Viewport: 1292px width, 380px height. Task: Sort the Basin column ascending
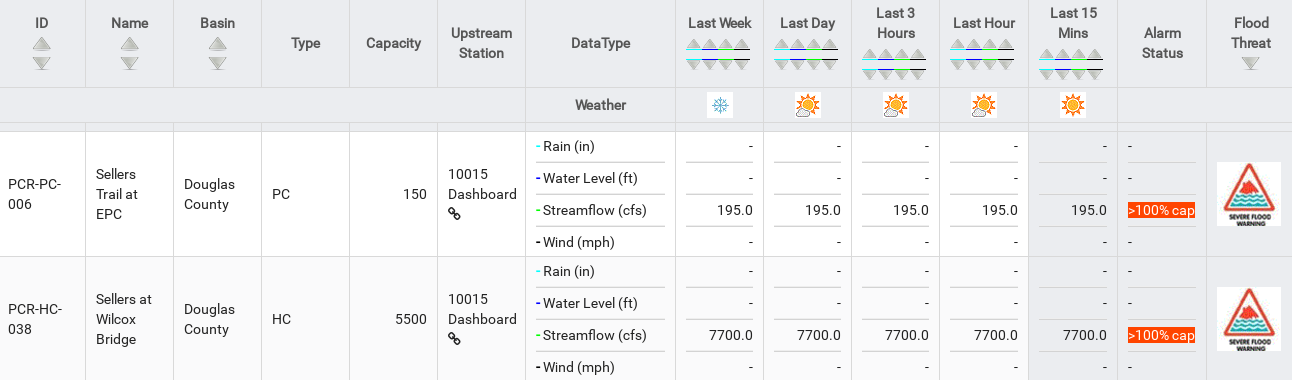218,44
